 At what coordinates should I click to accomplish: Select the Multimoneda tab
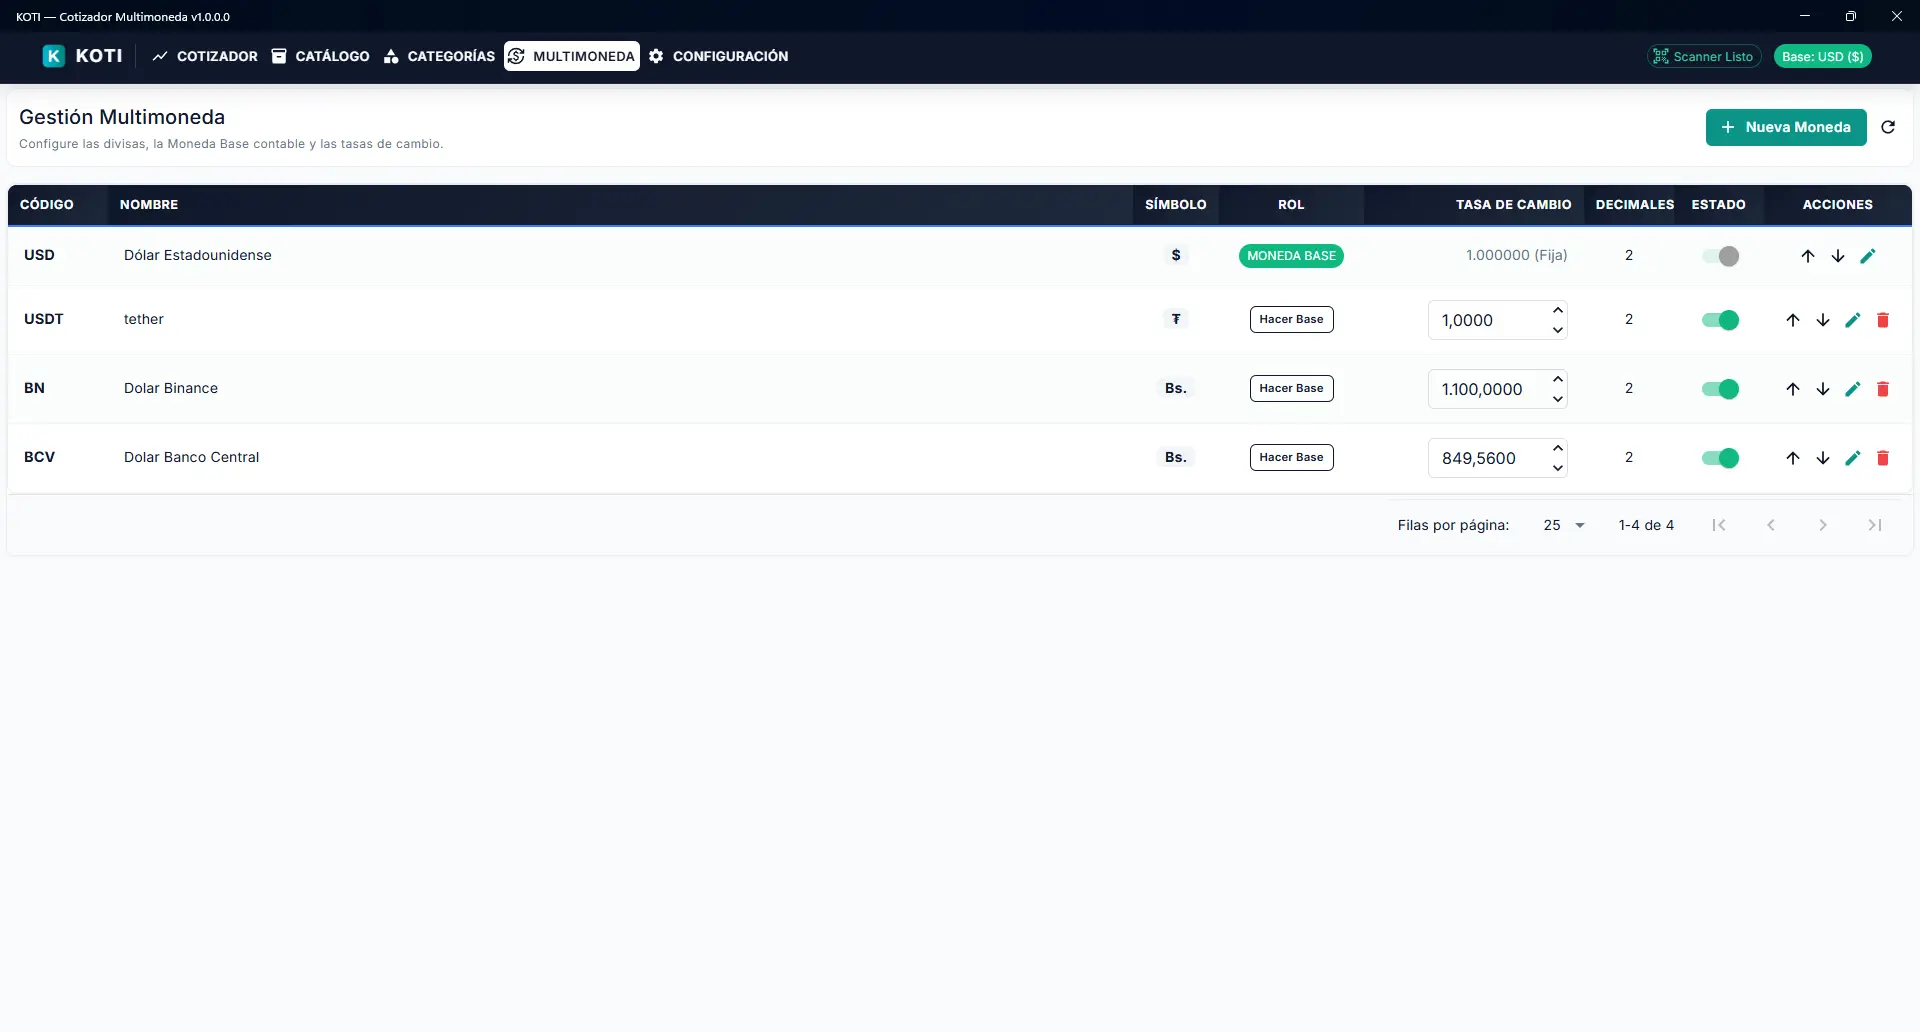(x=572, y=56)
